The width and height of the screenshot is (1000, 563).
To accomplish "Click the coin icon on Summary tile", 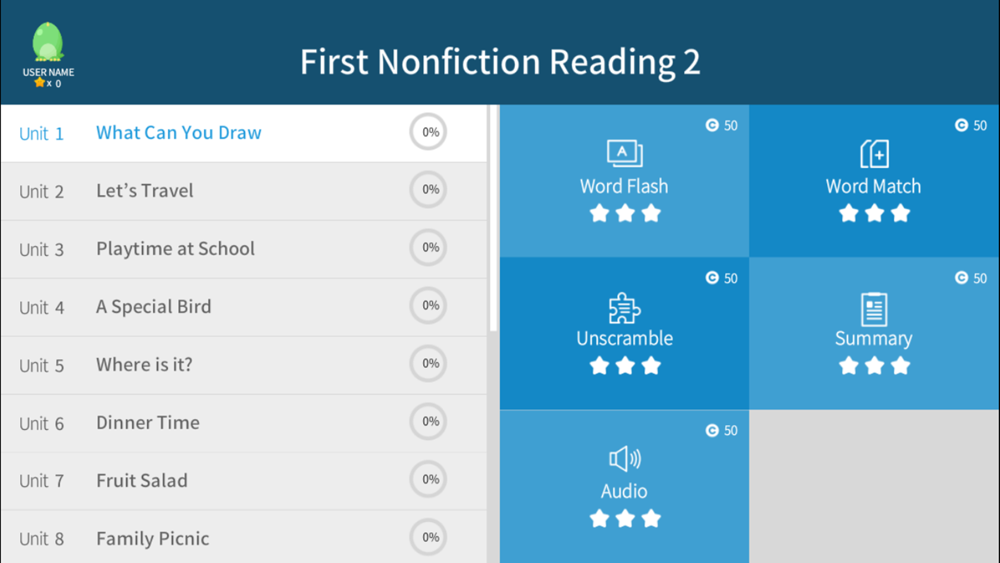I will 961,277.
